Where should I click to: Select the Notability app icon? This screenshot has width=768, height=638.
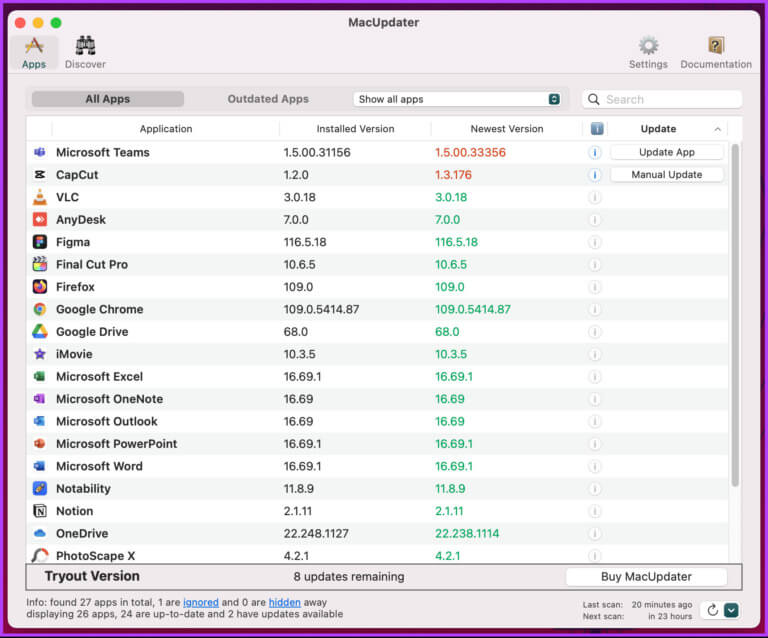pos(40,488)
